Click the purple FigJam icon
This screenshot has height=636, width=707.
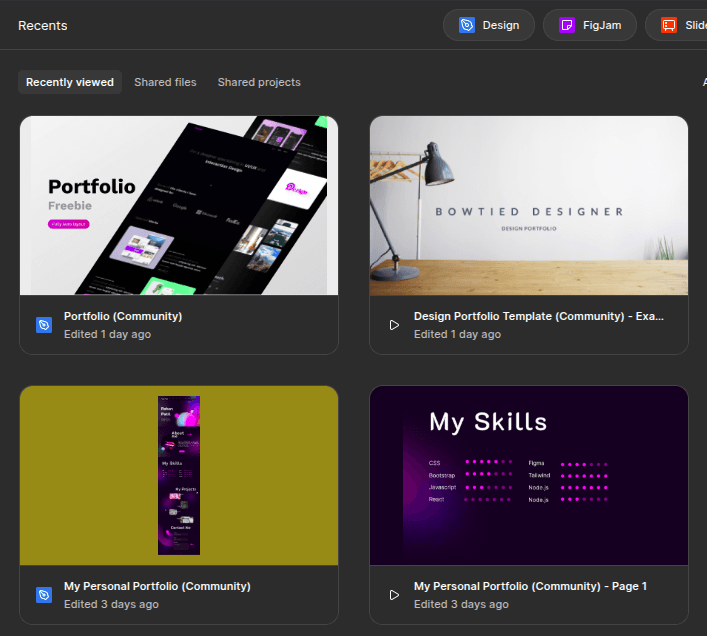567,25
